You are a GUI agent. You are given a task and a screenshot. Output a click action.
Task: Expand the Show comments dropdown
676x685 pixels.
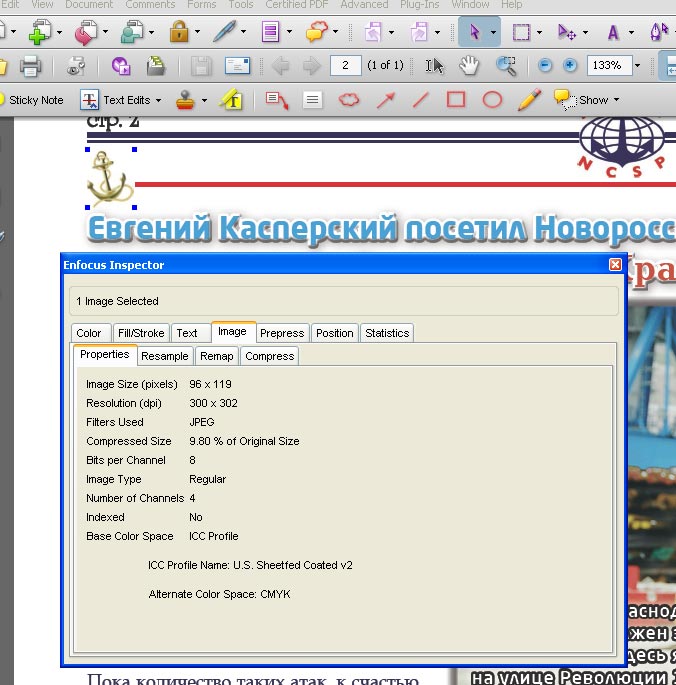[617, 100]
